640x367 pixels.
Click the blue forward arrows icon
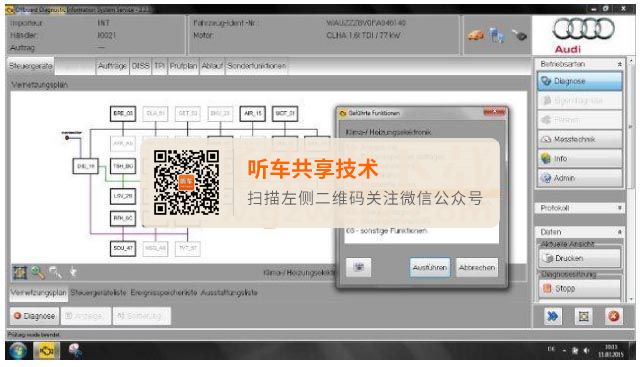(552, 316)
